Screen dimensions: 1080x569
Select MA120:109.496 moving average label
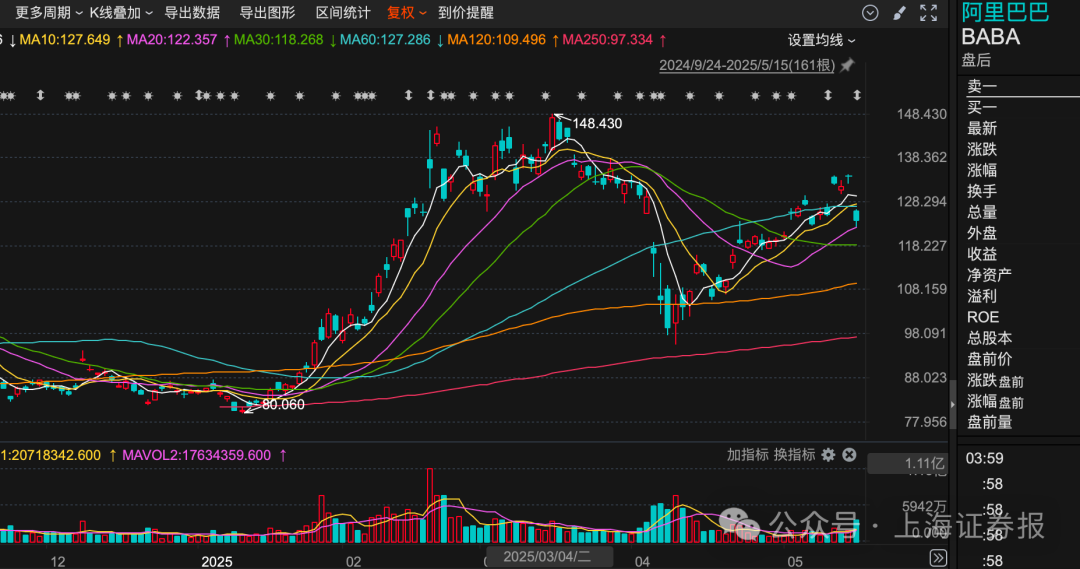point(497,40)
